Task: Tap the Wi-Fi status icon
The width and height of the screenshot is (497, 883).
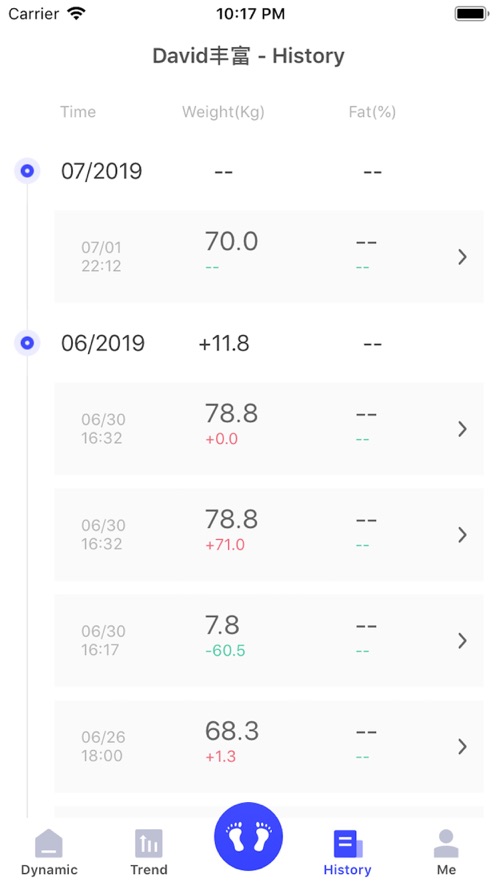Action: tap(75, 13)
